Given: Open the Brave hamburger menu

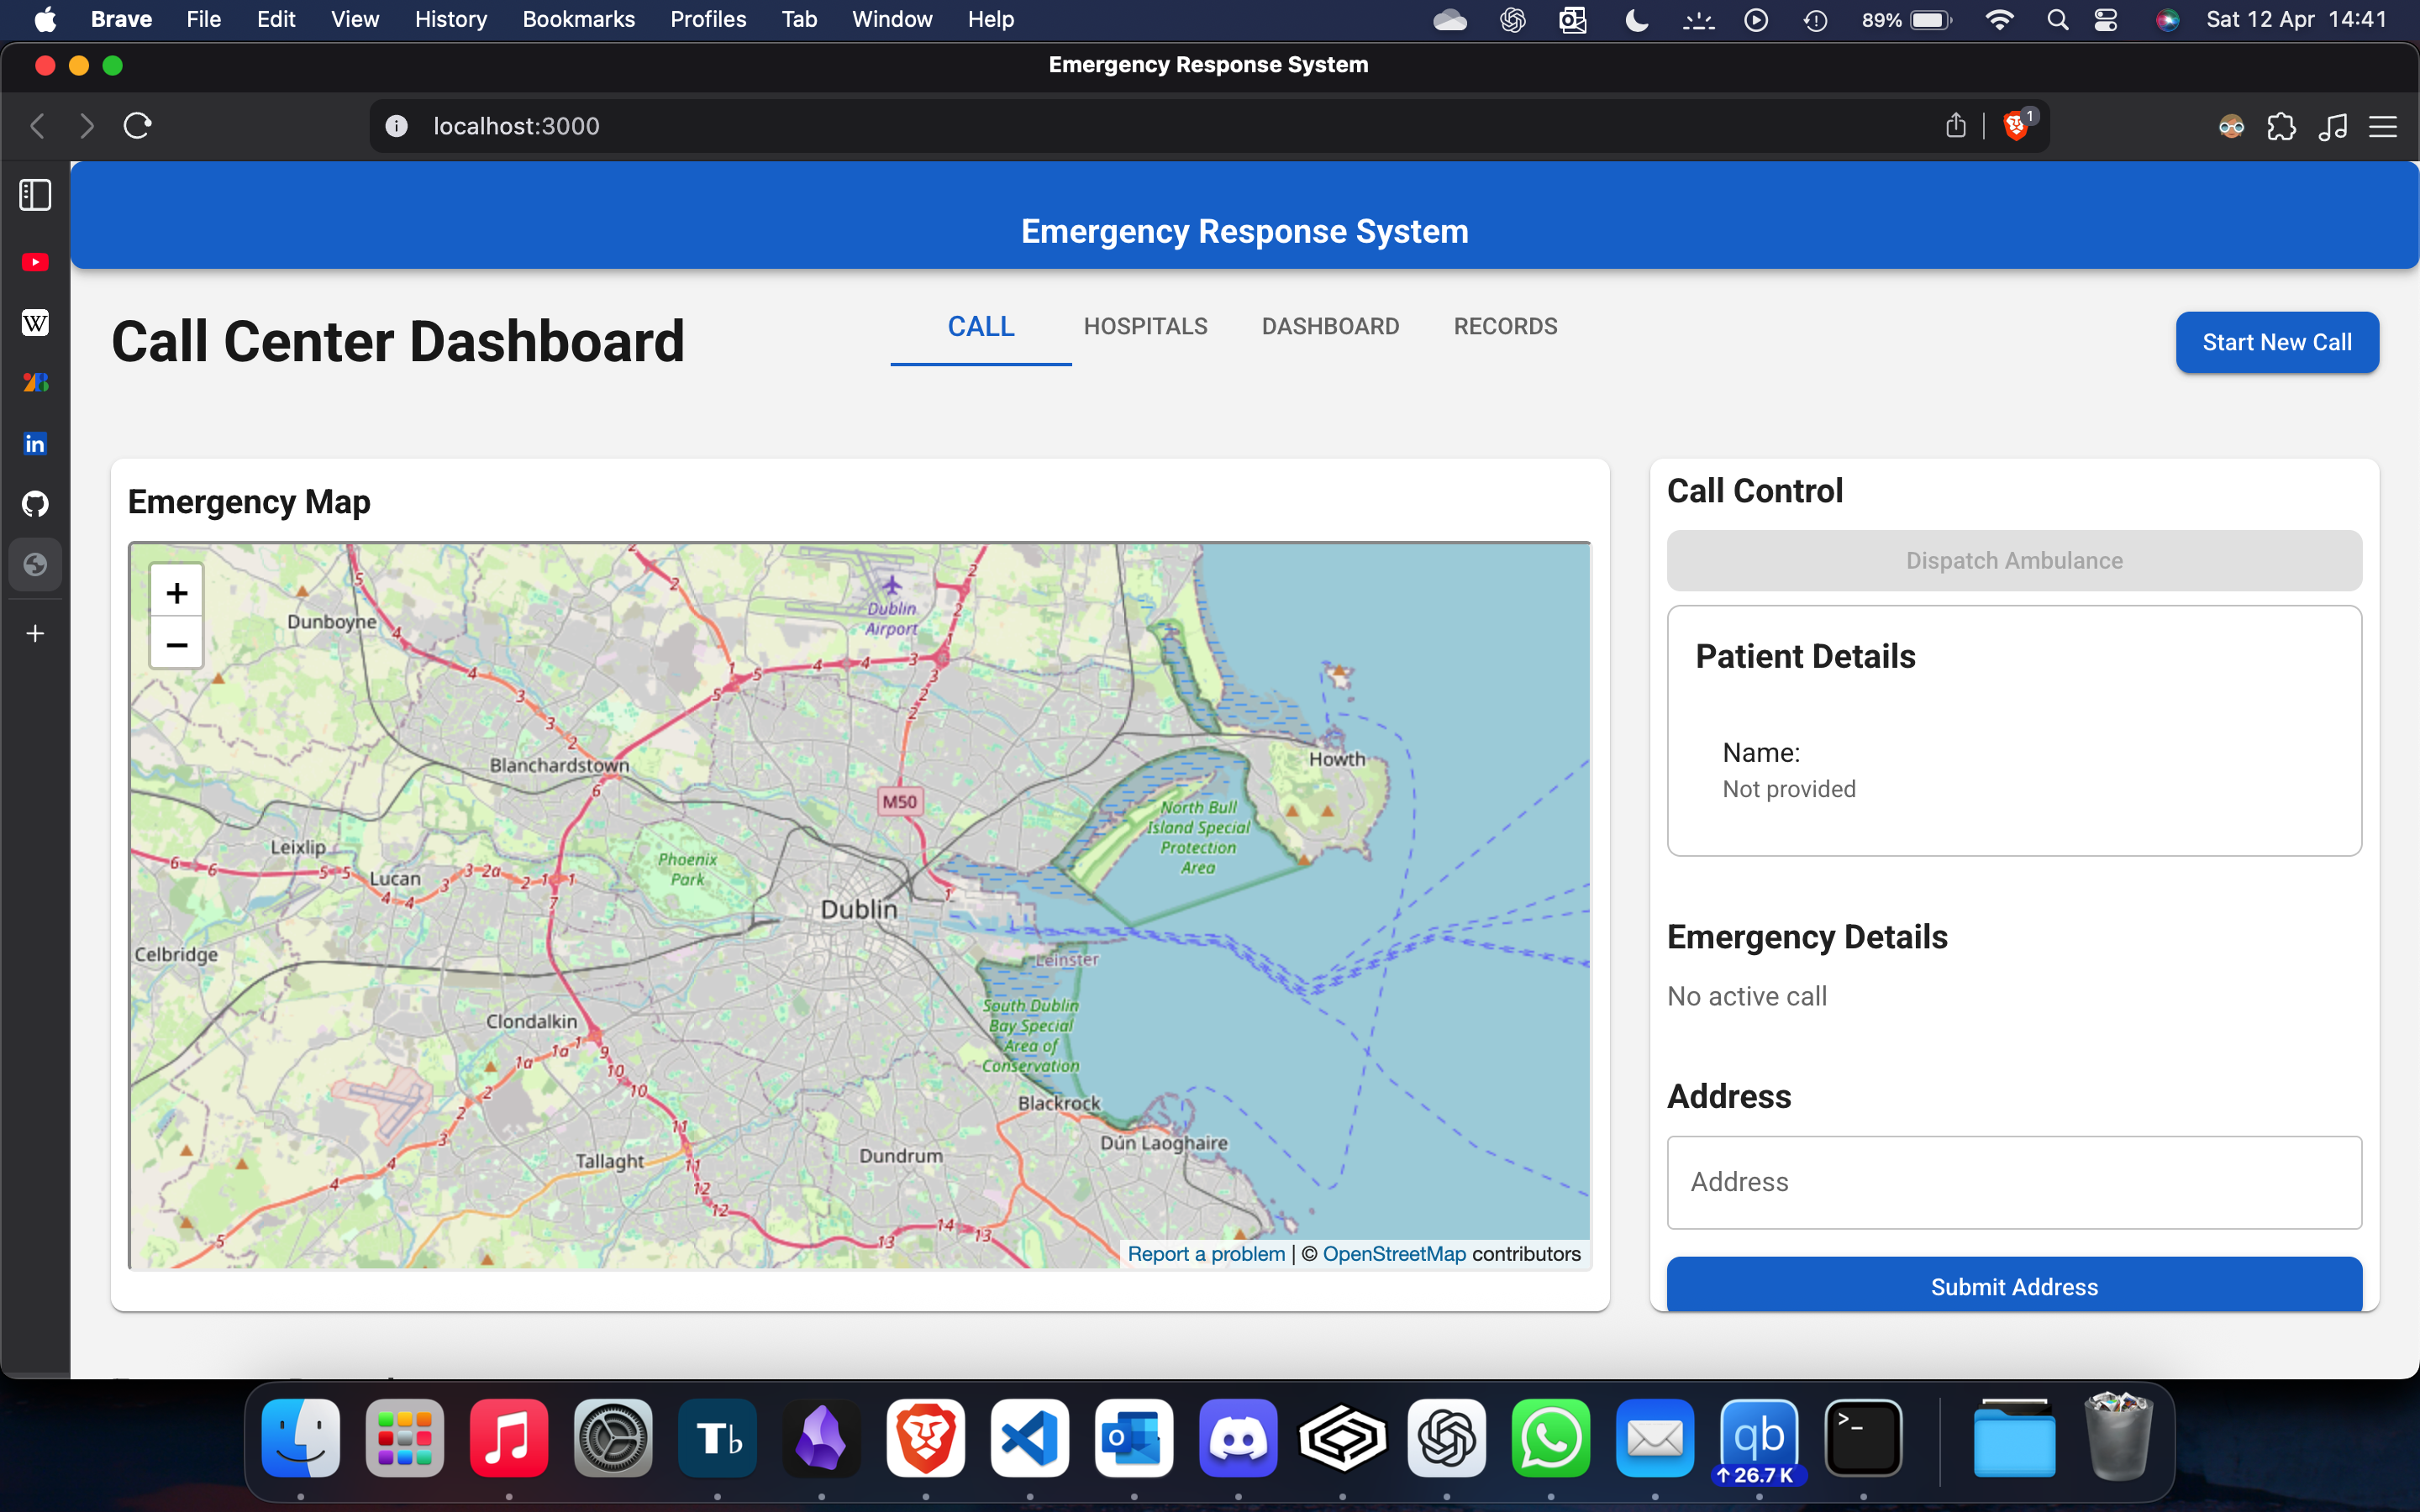Looking at the screenshot, I should (2383, 126).
